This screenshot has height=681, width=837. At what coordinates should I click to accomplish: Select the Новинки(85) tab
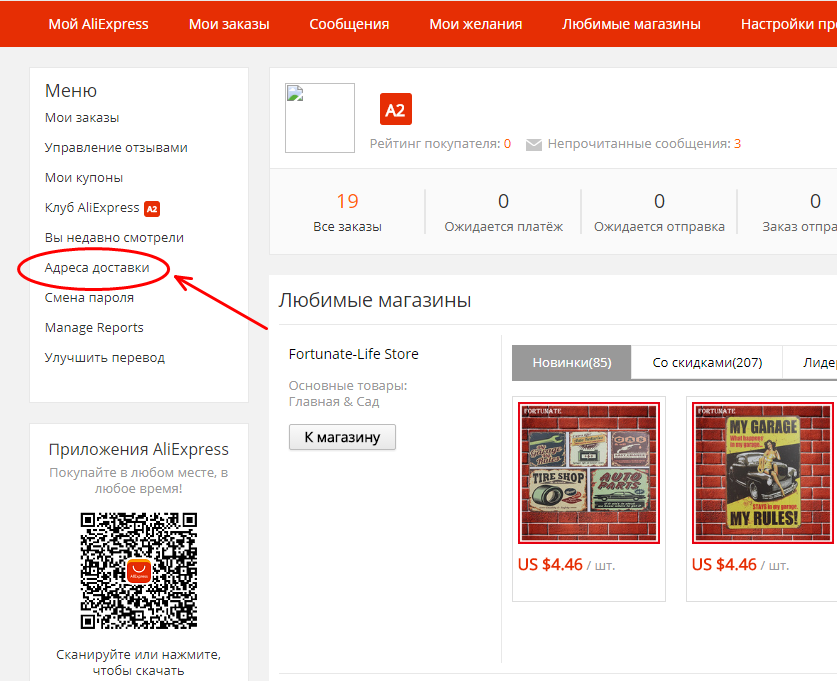(x=572, y=363)
